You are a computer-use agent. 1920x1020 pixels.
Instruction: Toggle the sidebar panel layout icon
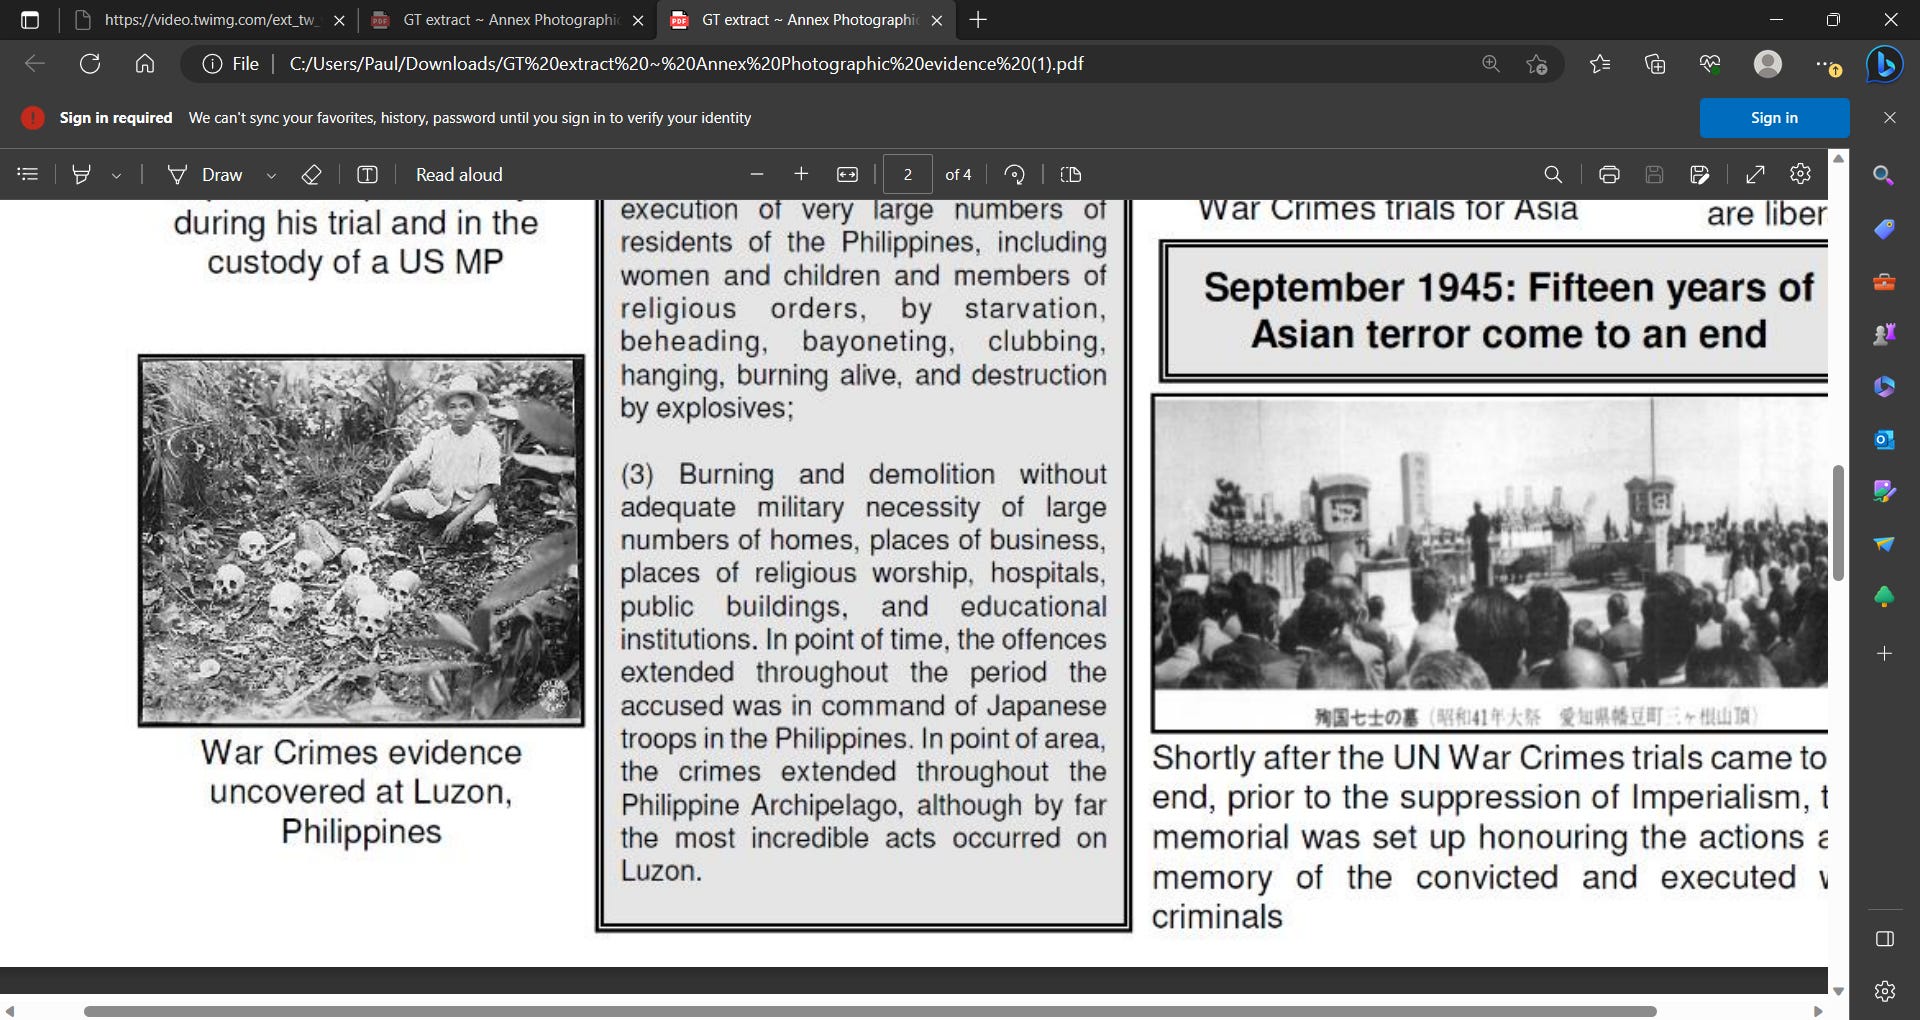(x=1884, y=938)
